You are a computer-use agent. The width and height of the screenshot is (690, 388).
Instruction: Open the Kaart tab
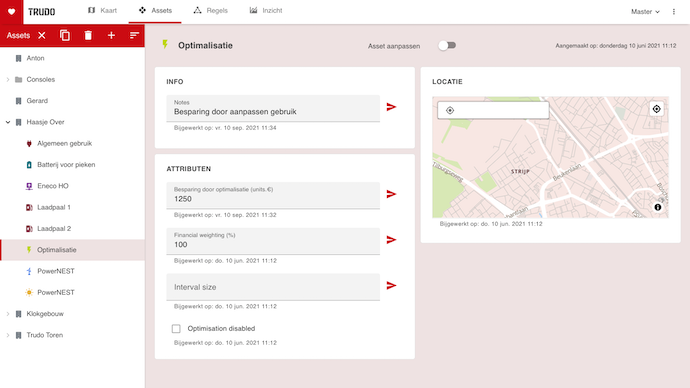(x=102, y=11)
